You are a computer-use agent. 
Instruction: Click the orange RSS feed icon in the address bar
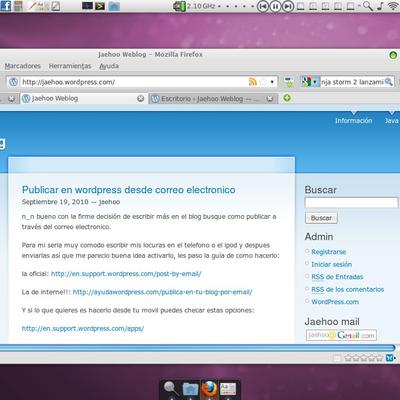[253, 82]
